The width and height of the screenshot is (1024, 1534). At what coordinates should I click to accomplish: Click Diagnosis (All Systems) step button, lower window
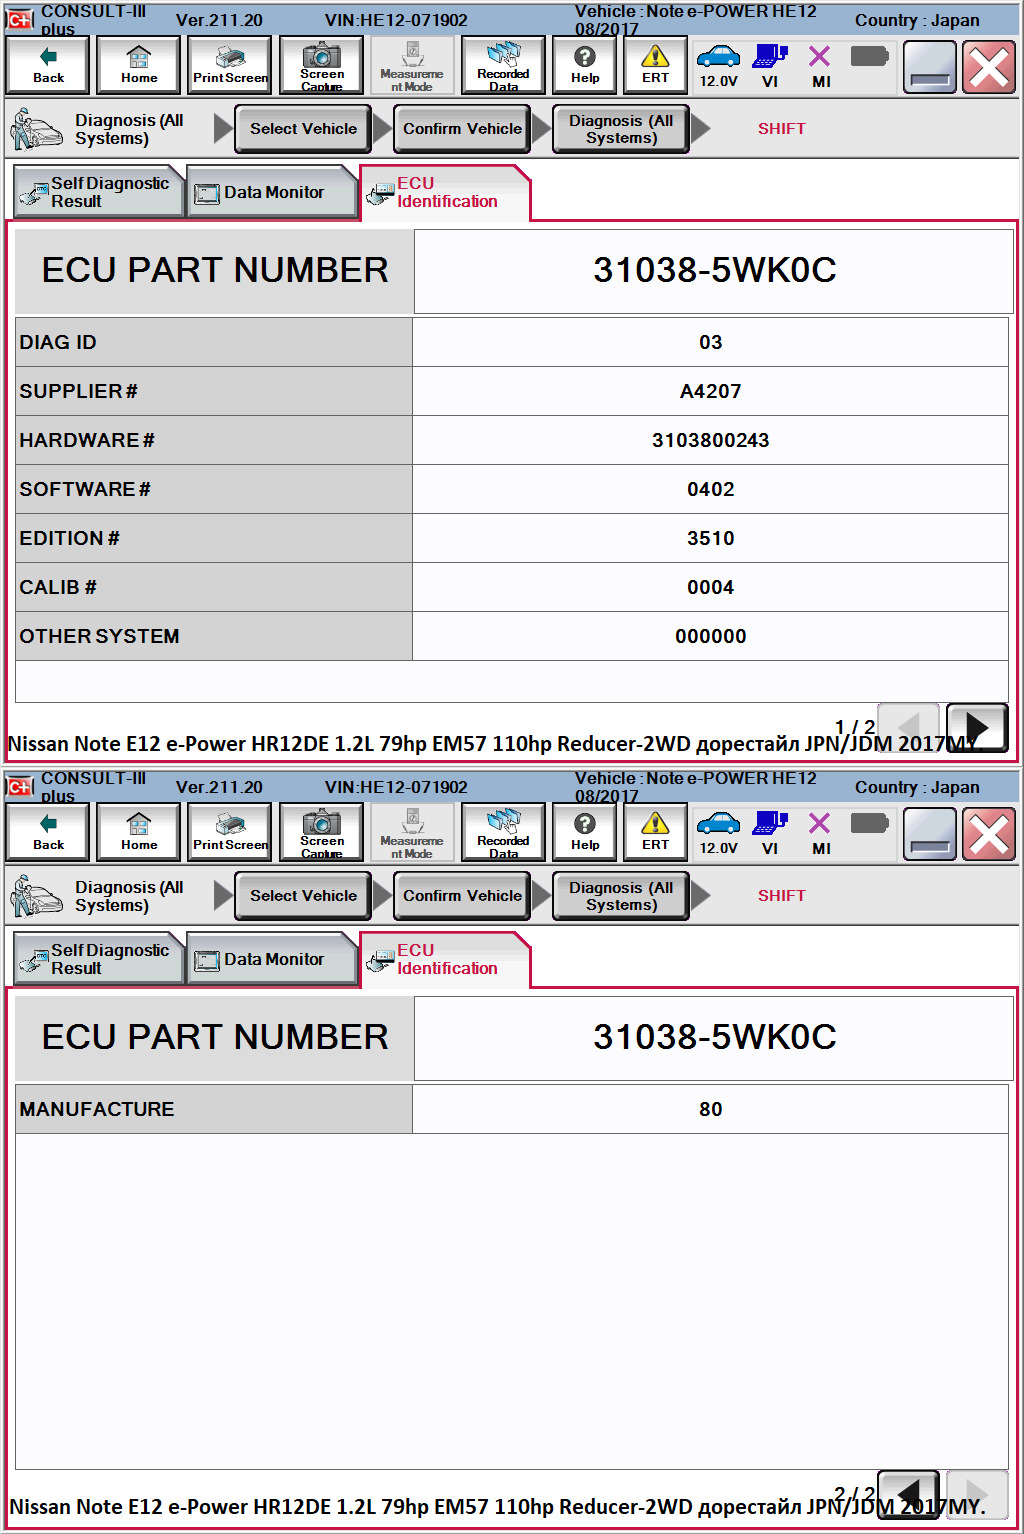[621, 896]
